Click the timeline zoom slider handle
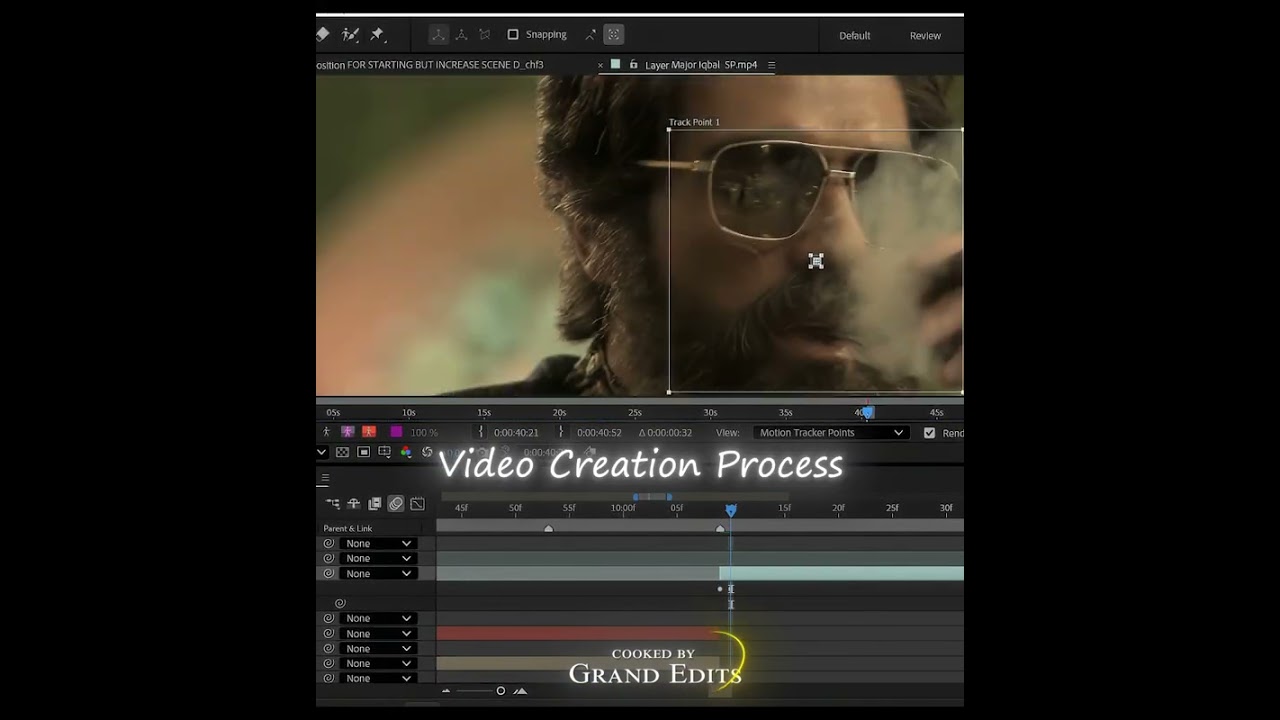This screenshot has width=1280, height=720. point(501,691)
